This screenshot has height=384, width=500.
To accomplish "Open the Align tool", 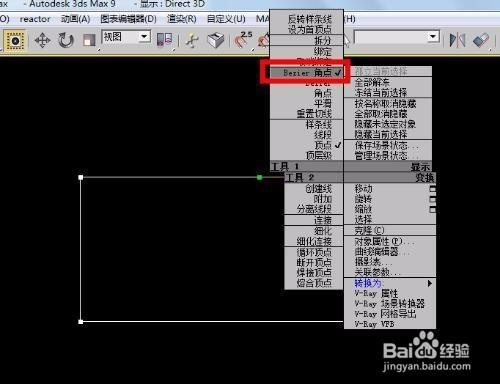I will click(481, 40).
